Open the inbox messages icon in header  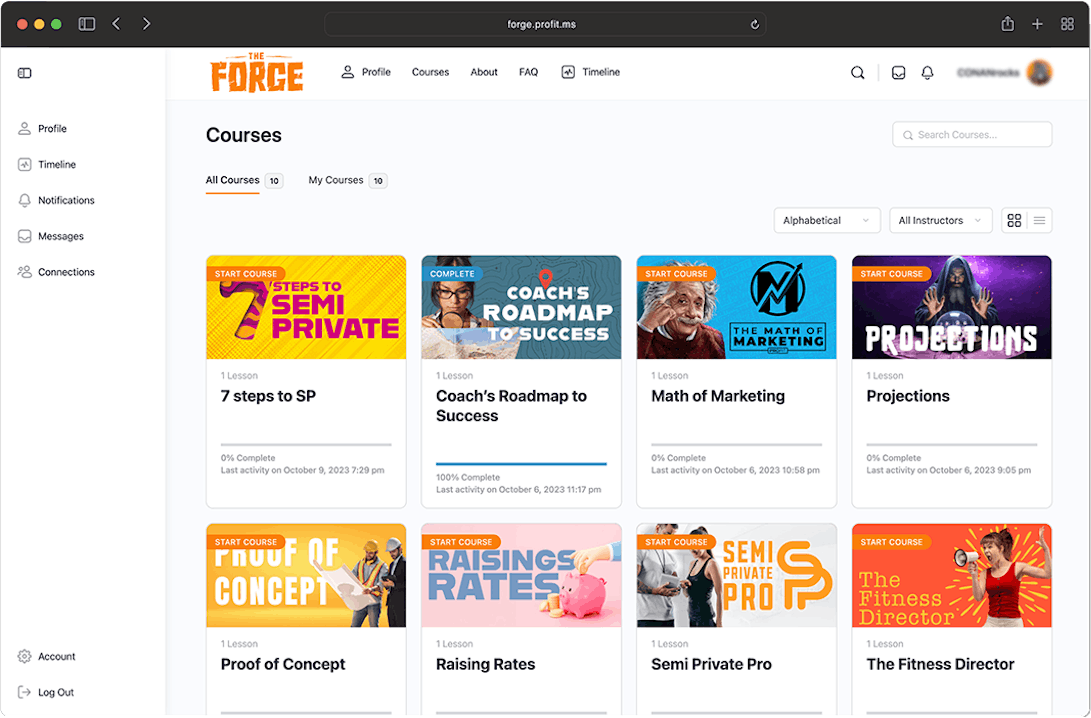tap(898, 73)
